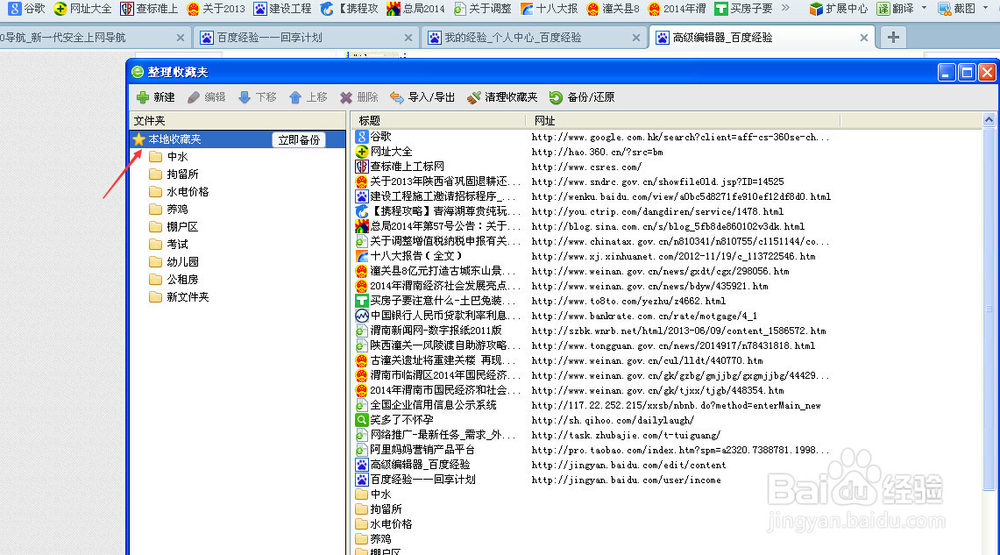This screenshot has width=1000, height=555.
Task: Open the 导入/导出 import-export option
Action: [x=423, y=97]
